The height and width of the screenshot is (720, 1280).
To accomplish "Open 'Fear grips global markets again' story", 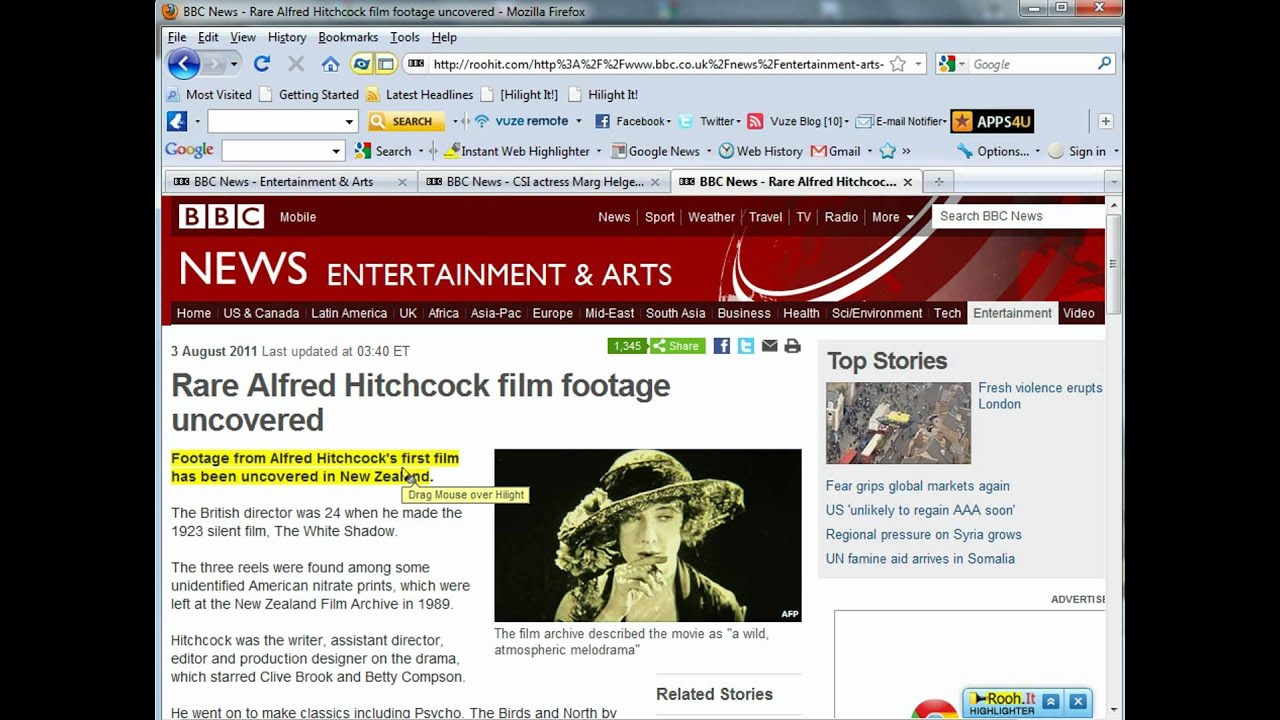I will point(918,486).
